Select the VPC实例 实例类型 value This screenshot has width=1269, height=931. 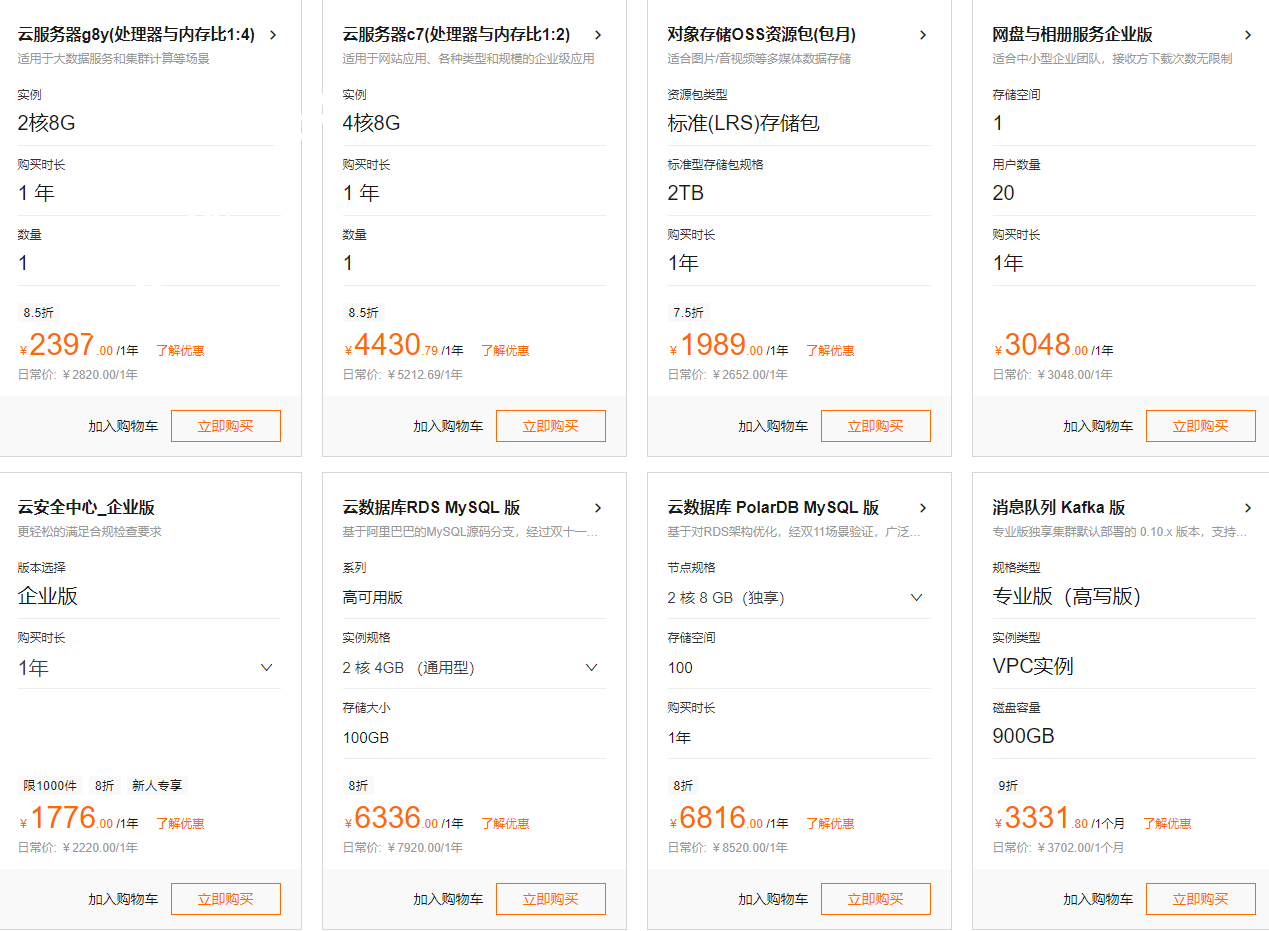[1033, 666]
